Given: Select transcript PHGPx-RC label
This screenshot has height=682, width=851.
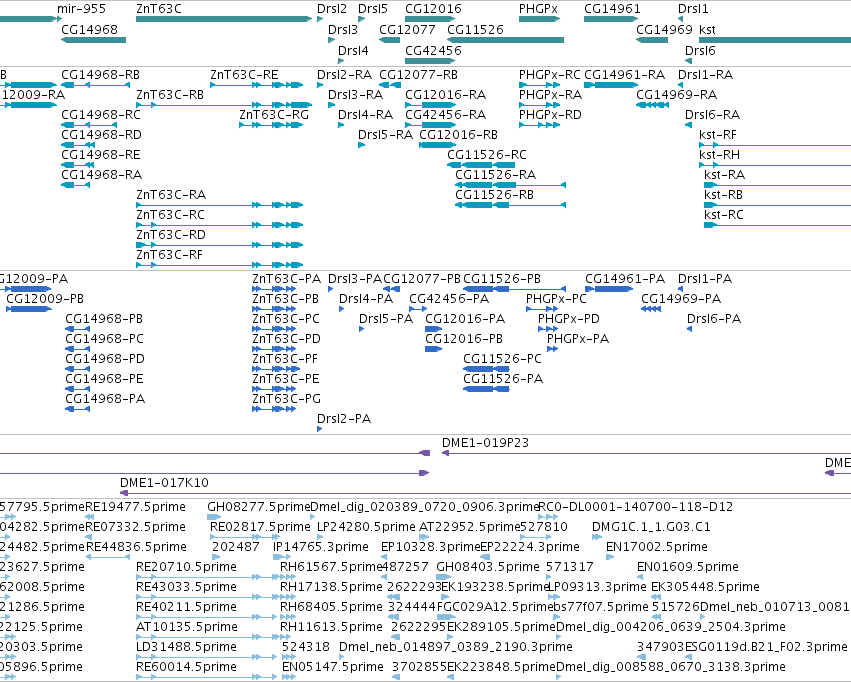Looking at the screenshot, I should click(x=550, y=74).
